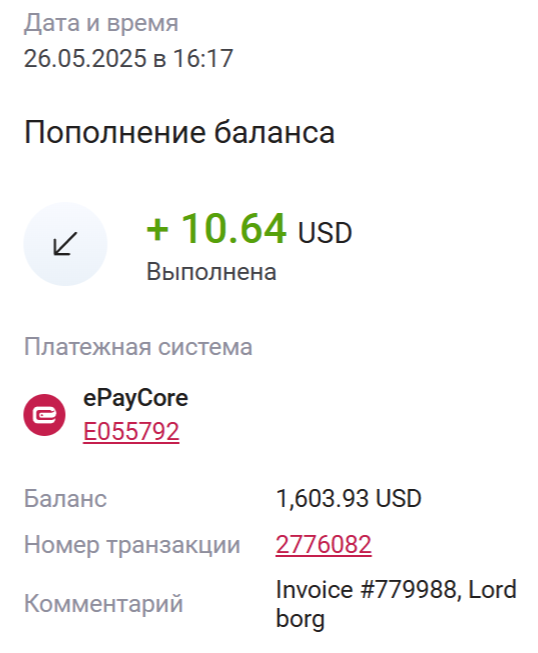Screen dimensions: 538x653
Task: Click the Баланс label
Action: pyautogui.click(x=65, y=498)
